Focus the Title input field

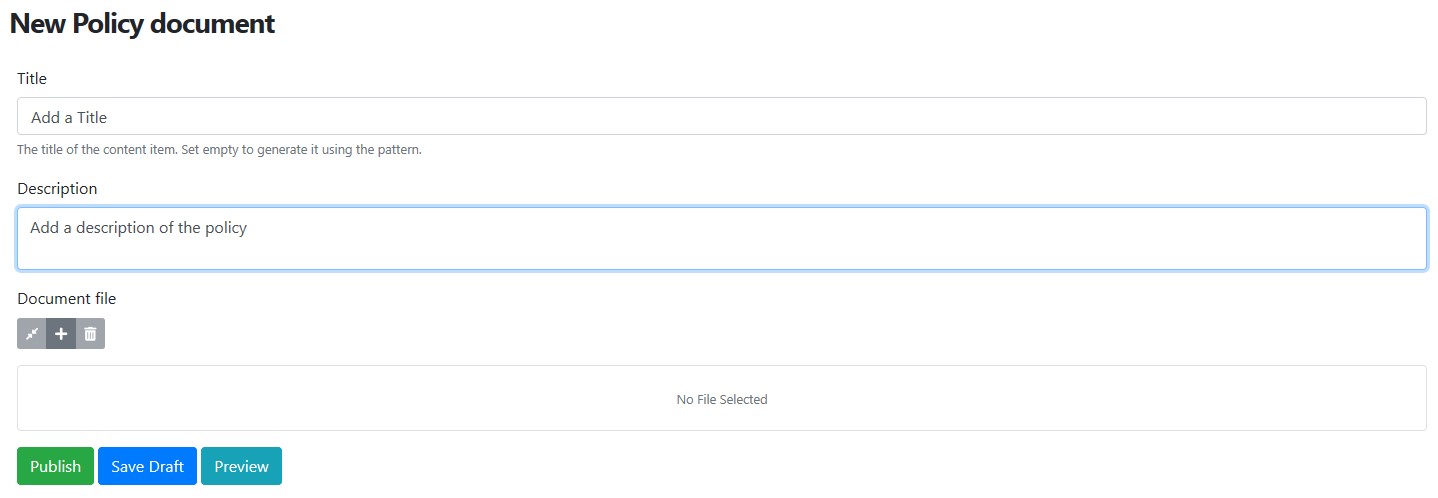pos(722,116)
